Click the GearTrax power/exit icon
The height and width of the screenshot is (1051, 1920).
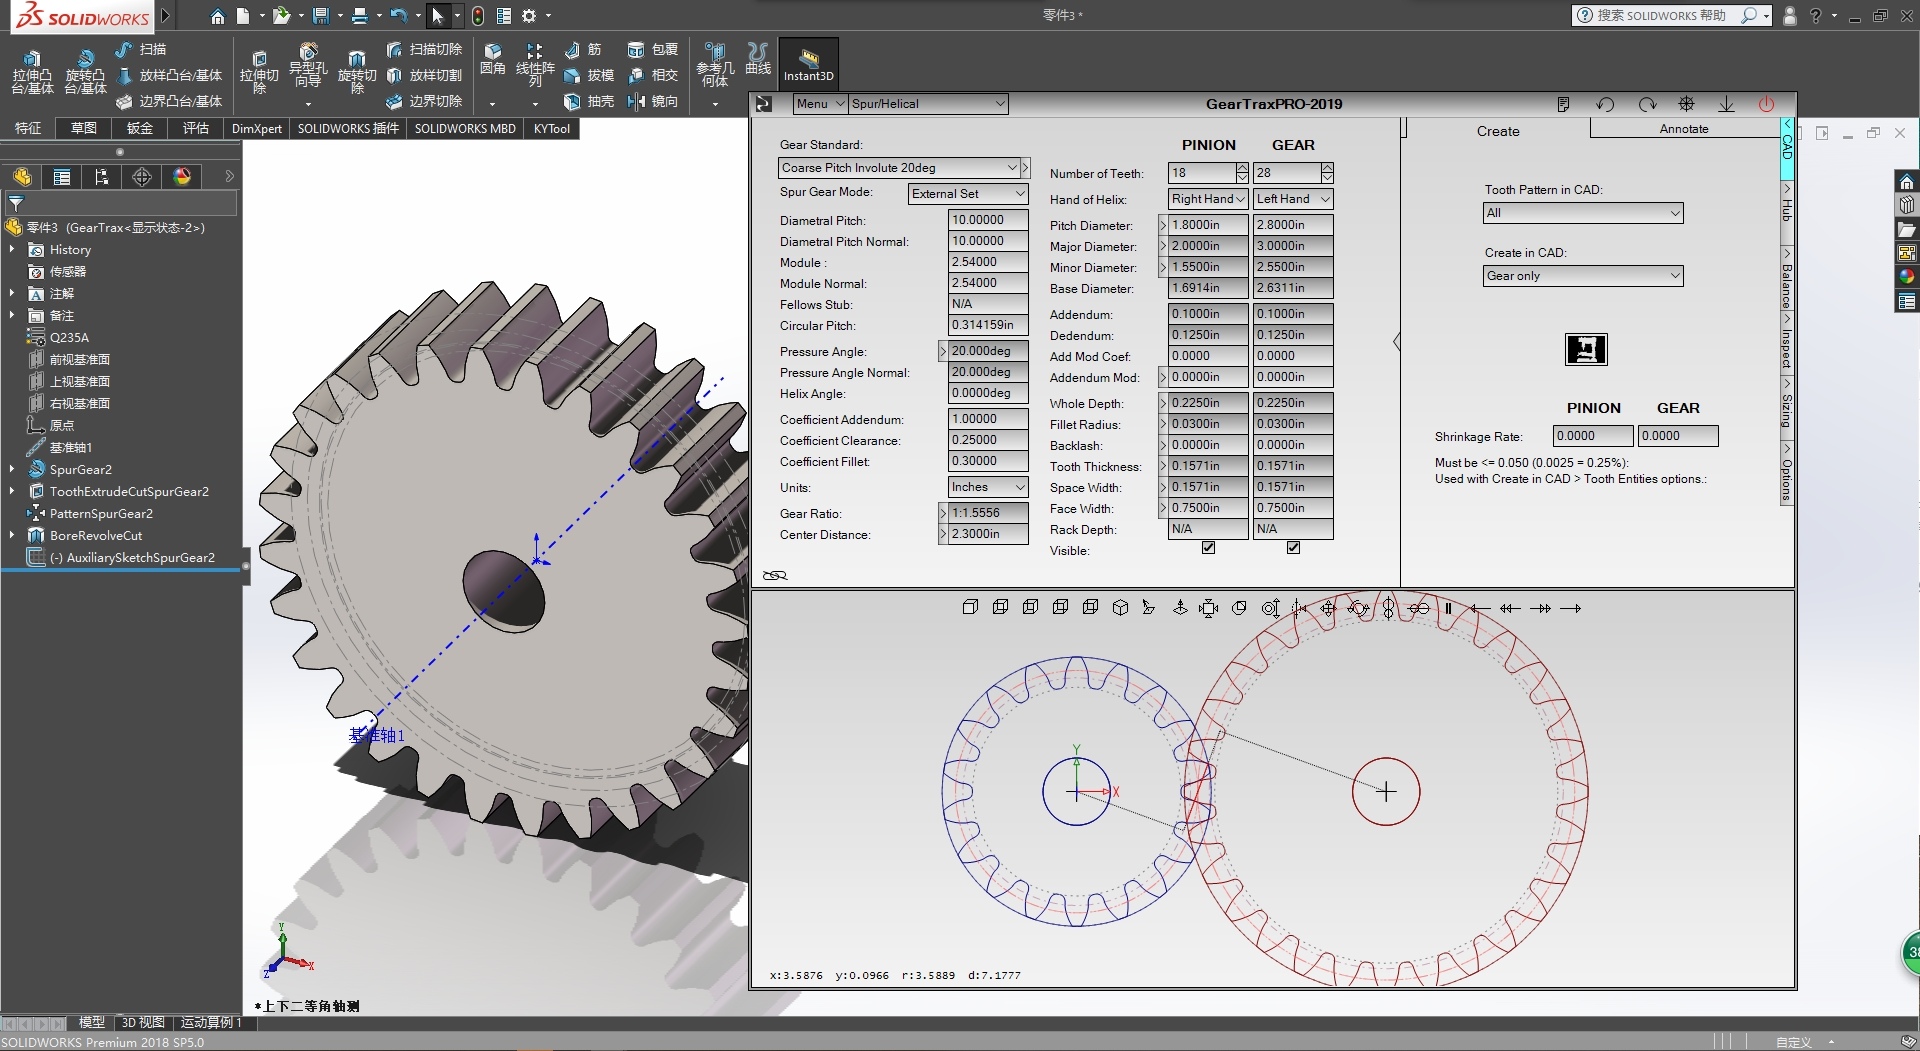(1766, 104)
